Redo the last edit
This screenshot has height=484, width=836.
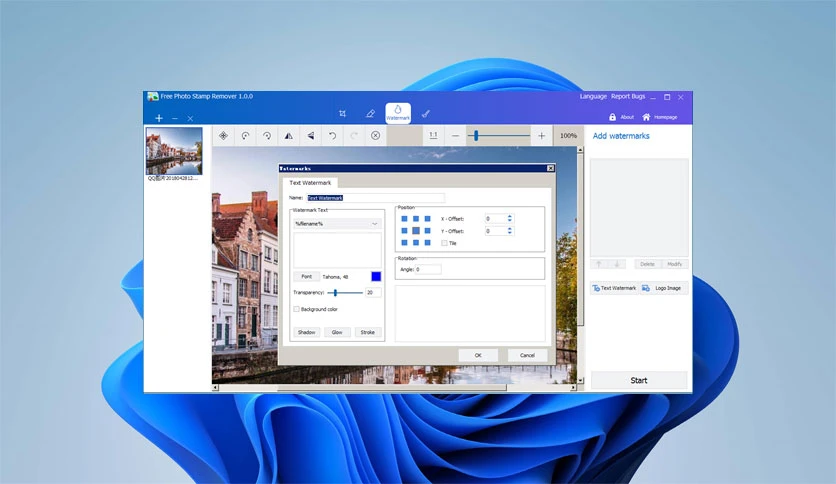[x=353, y=136]
